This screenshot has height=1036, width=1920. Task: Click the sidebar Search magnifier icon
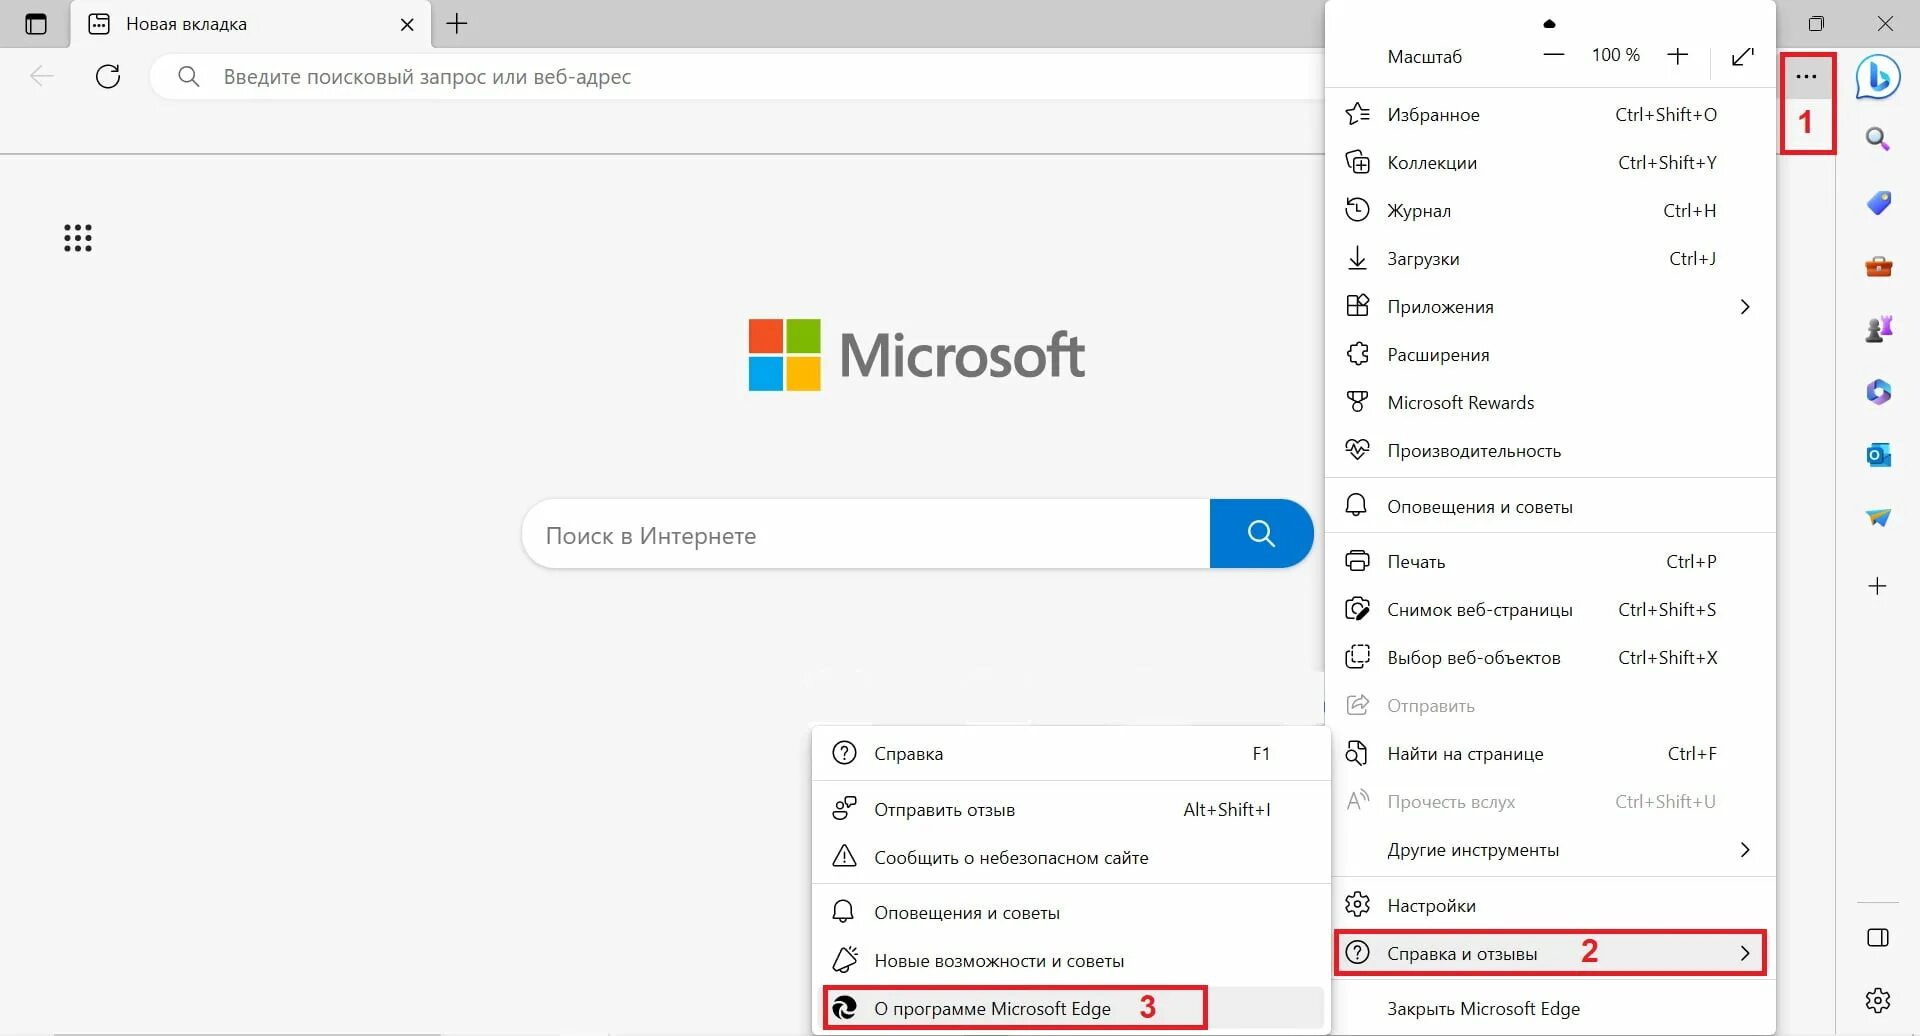pyautogui.click(x=1878, y=139)
